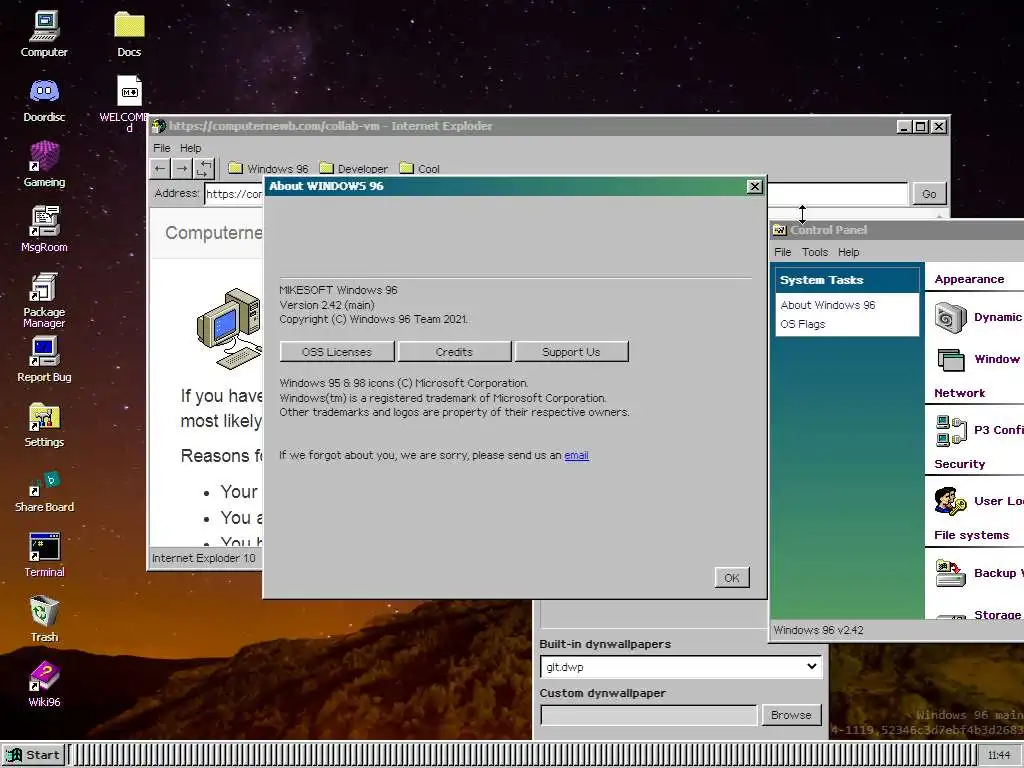Open the Developer bookmark folder

click(353, 168)
